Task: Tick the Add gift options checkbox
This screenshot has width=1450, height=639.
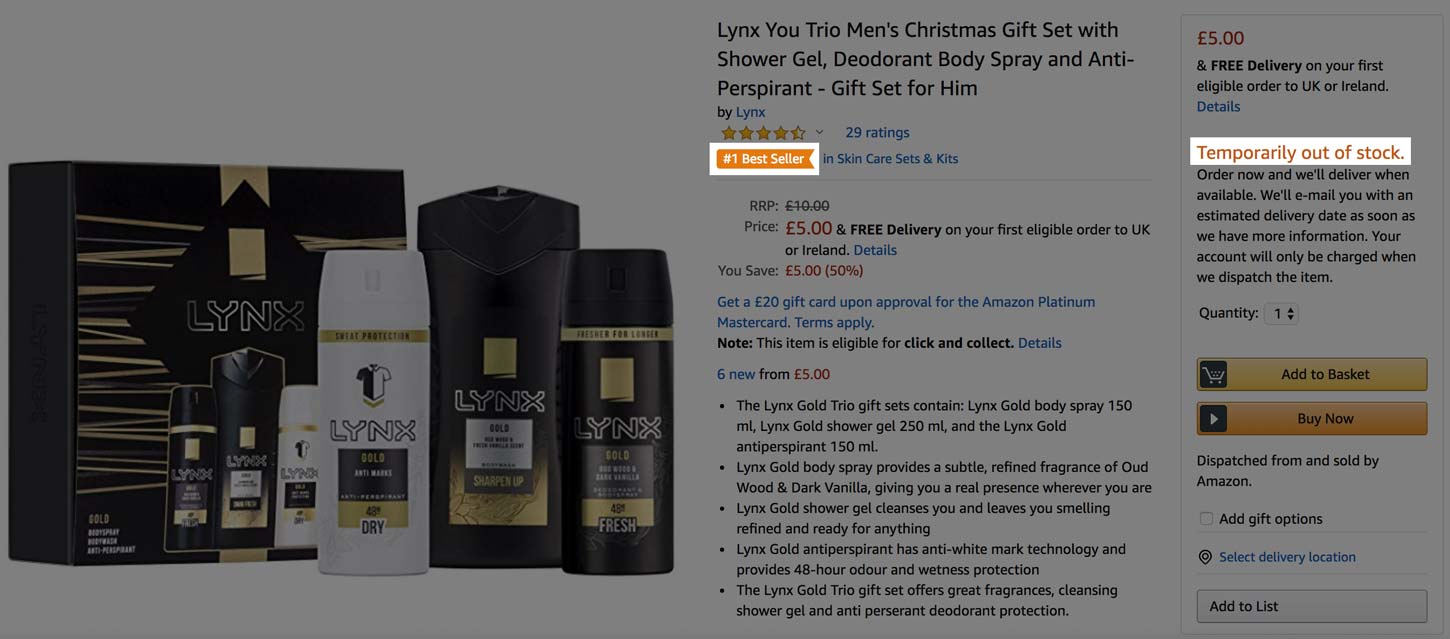Action: click(x=1206, y=518)
